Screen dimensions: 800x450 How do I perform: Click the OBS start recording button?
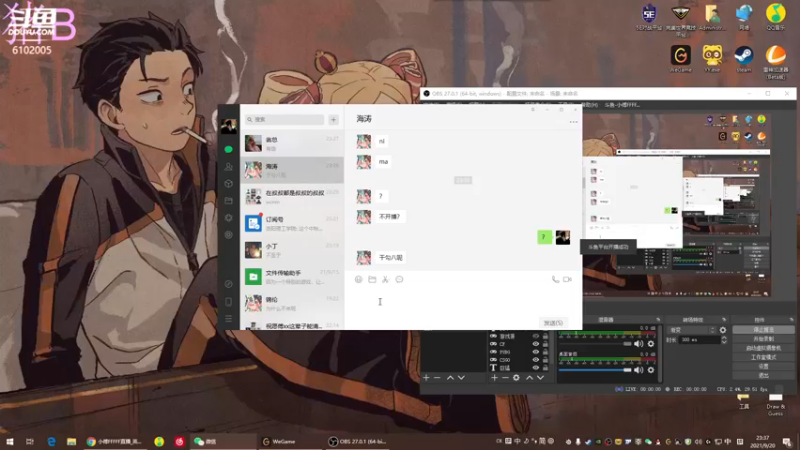click(763, 339)
